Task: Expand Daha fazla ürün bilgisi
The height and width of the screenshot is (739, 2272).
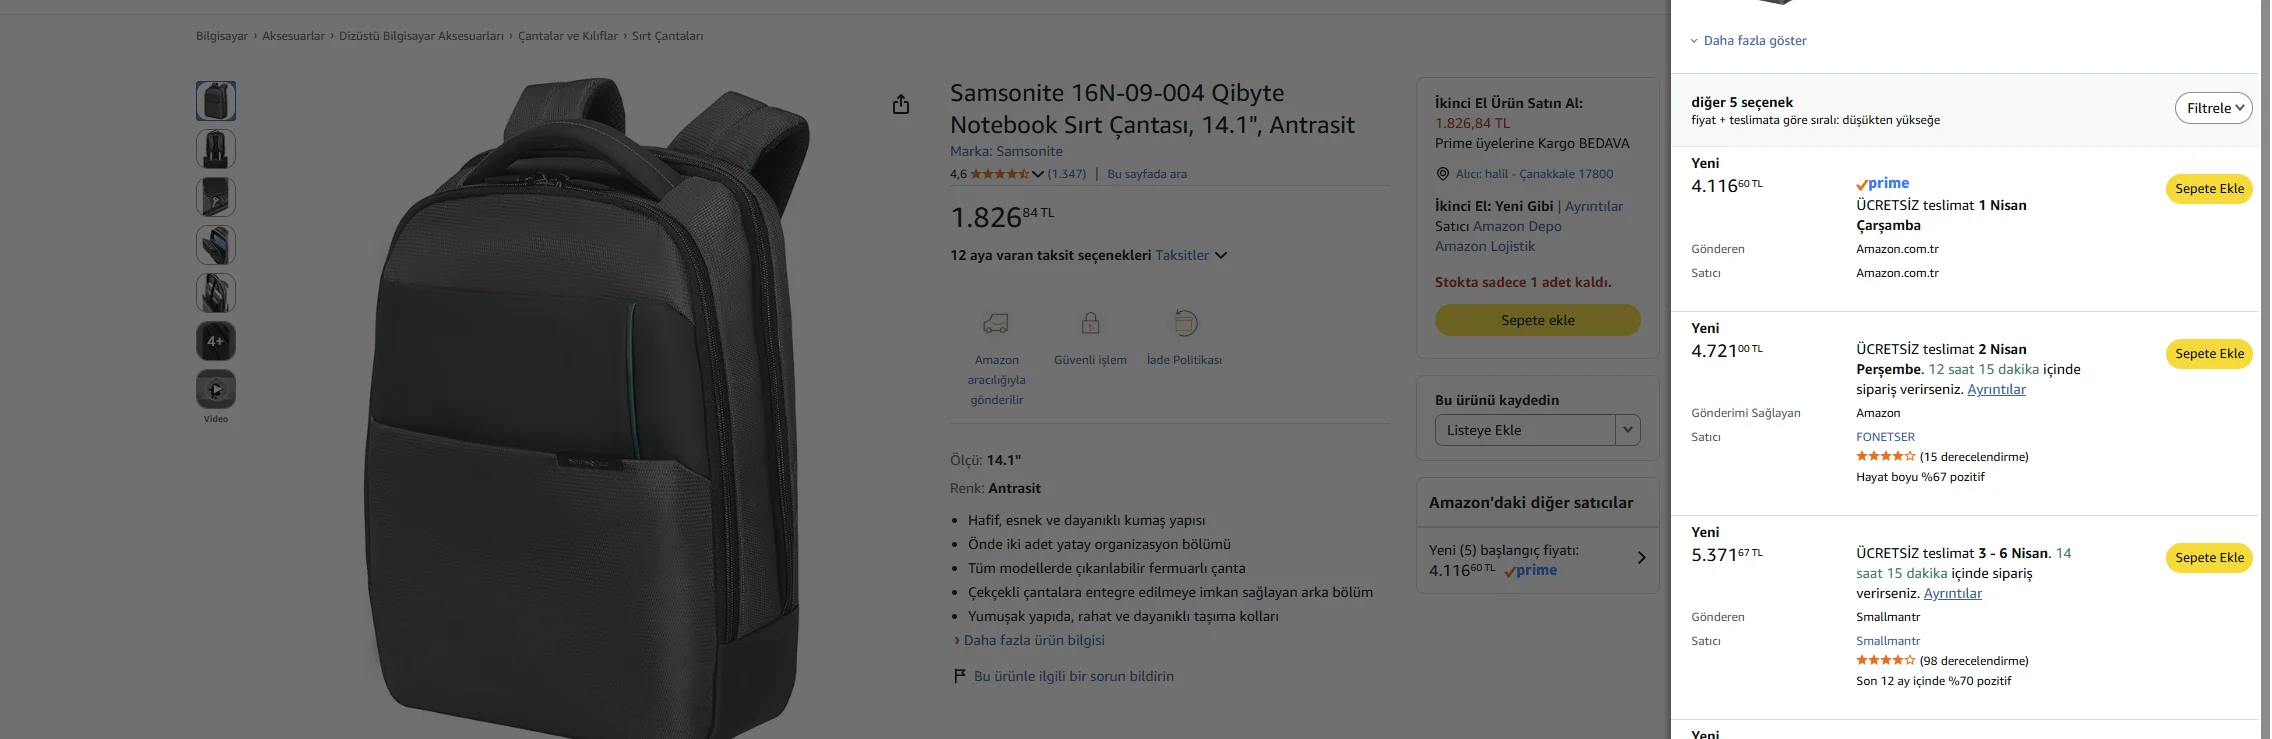Action: pos(1034,640)
